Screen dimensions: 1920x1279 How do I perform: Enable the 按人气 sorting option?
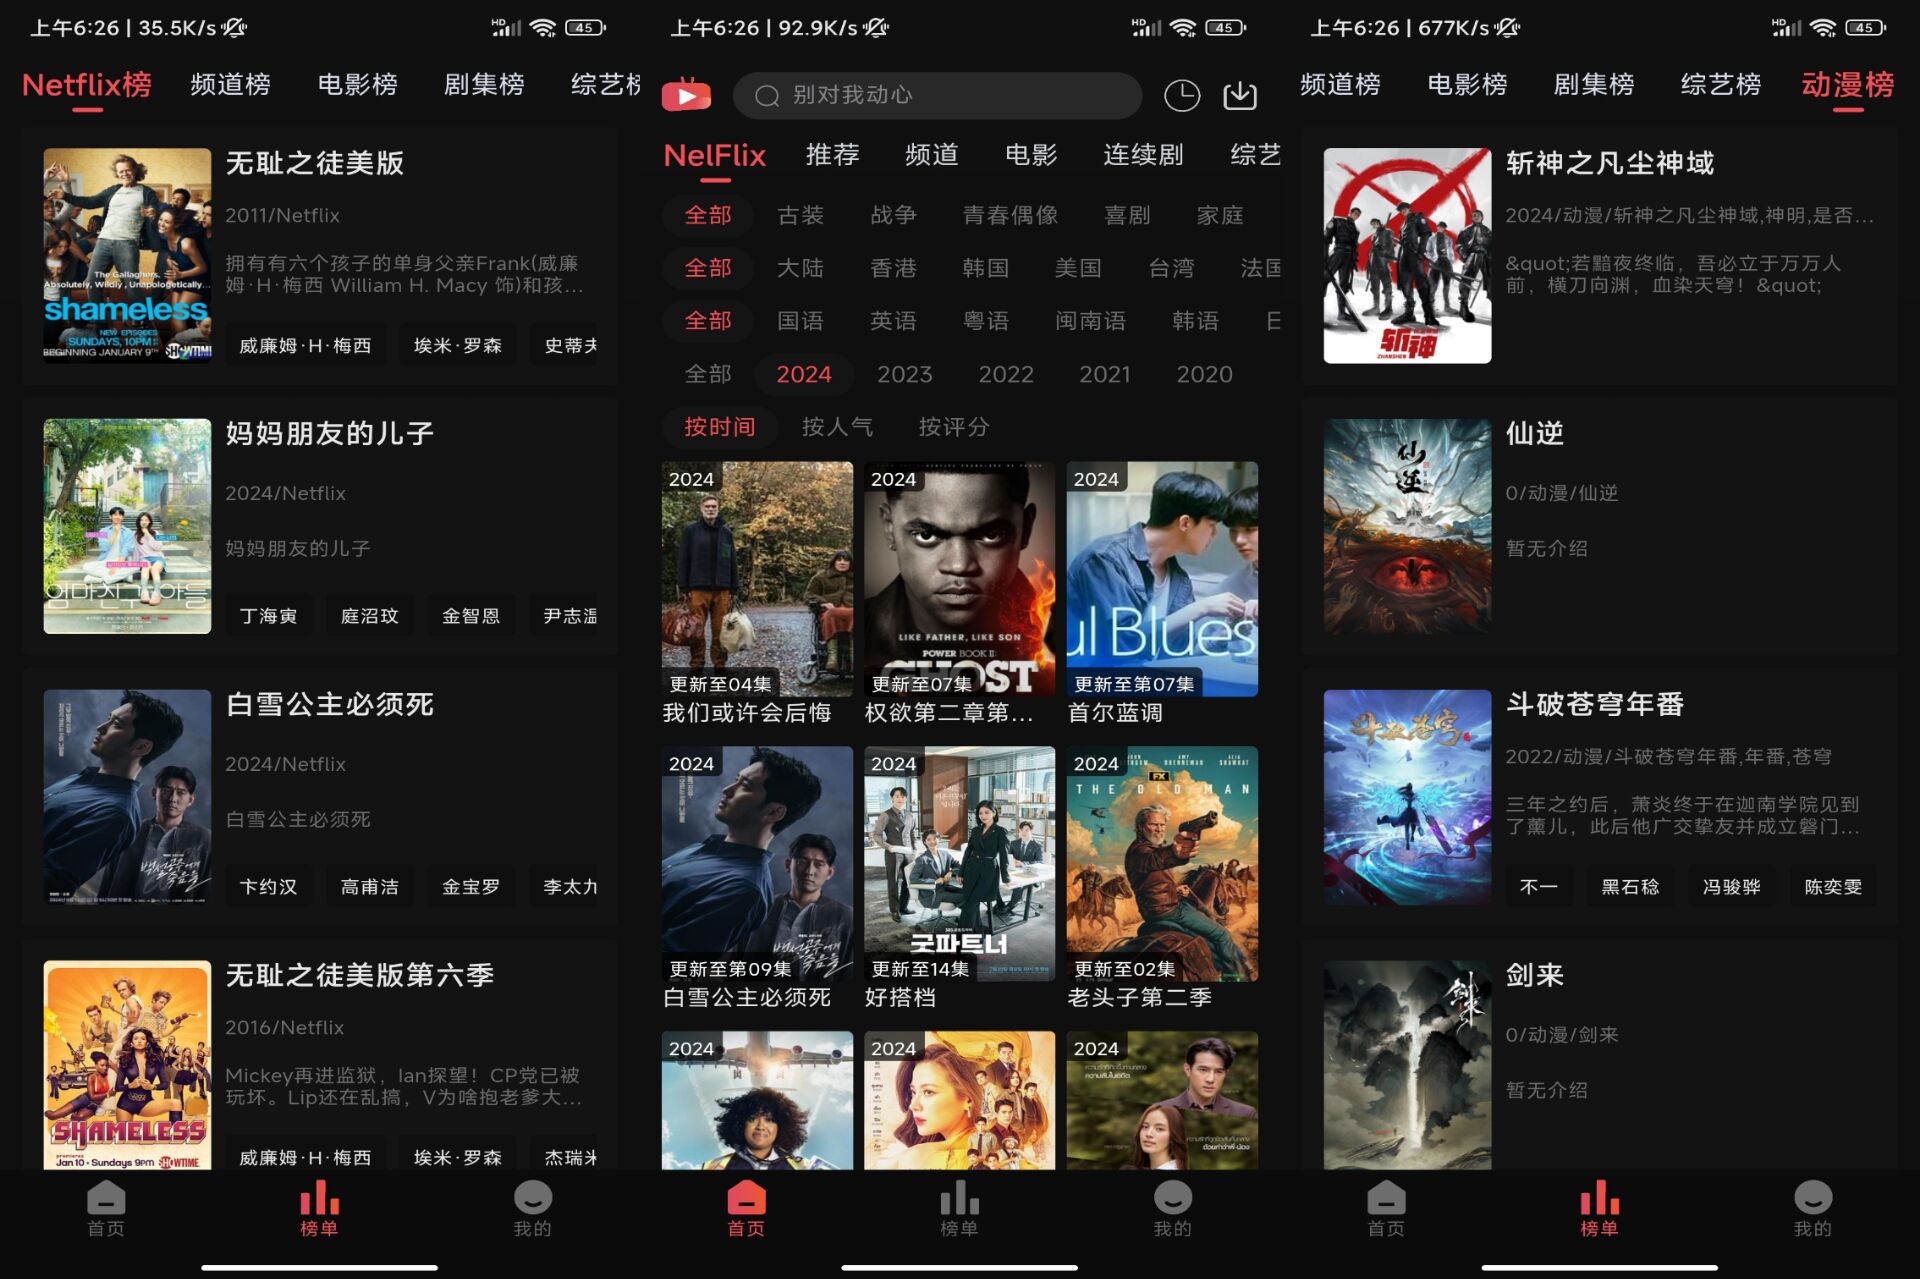[837, 427]
